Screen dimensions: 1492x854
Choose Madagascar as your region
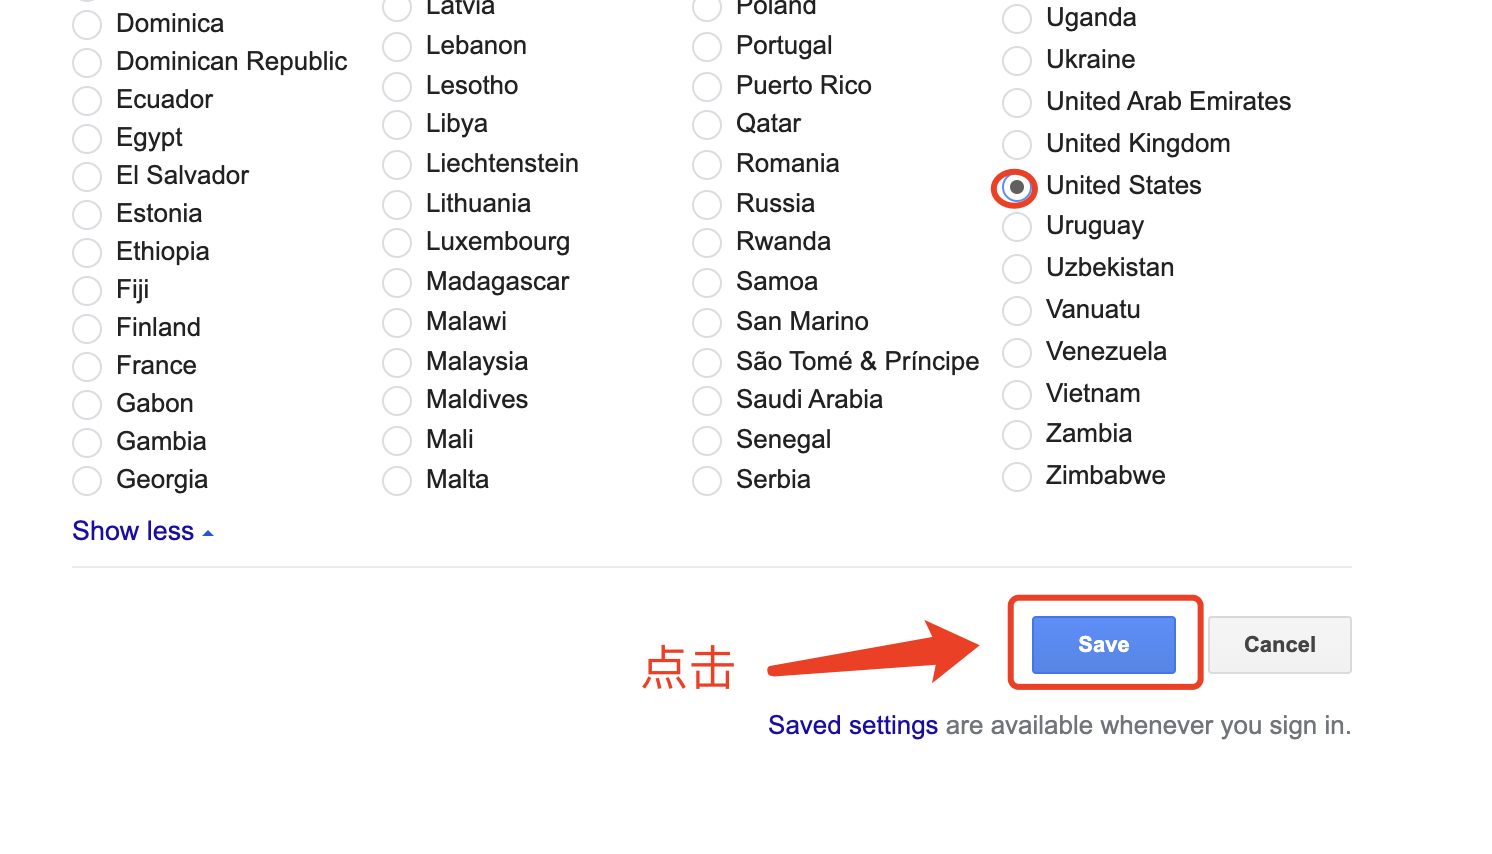(396, 282)
